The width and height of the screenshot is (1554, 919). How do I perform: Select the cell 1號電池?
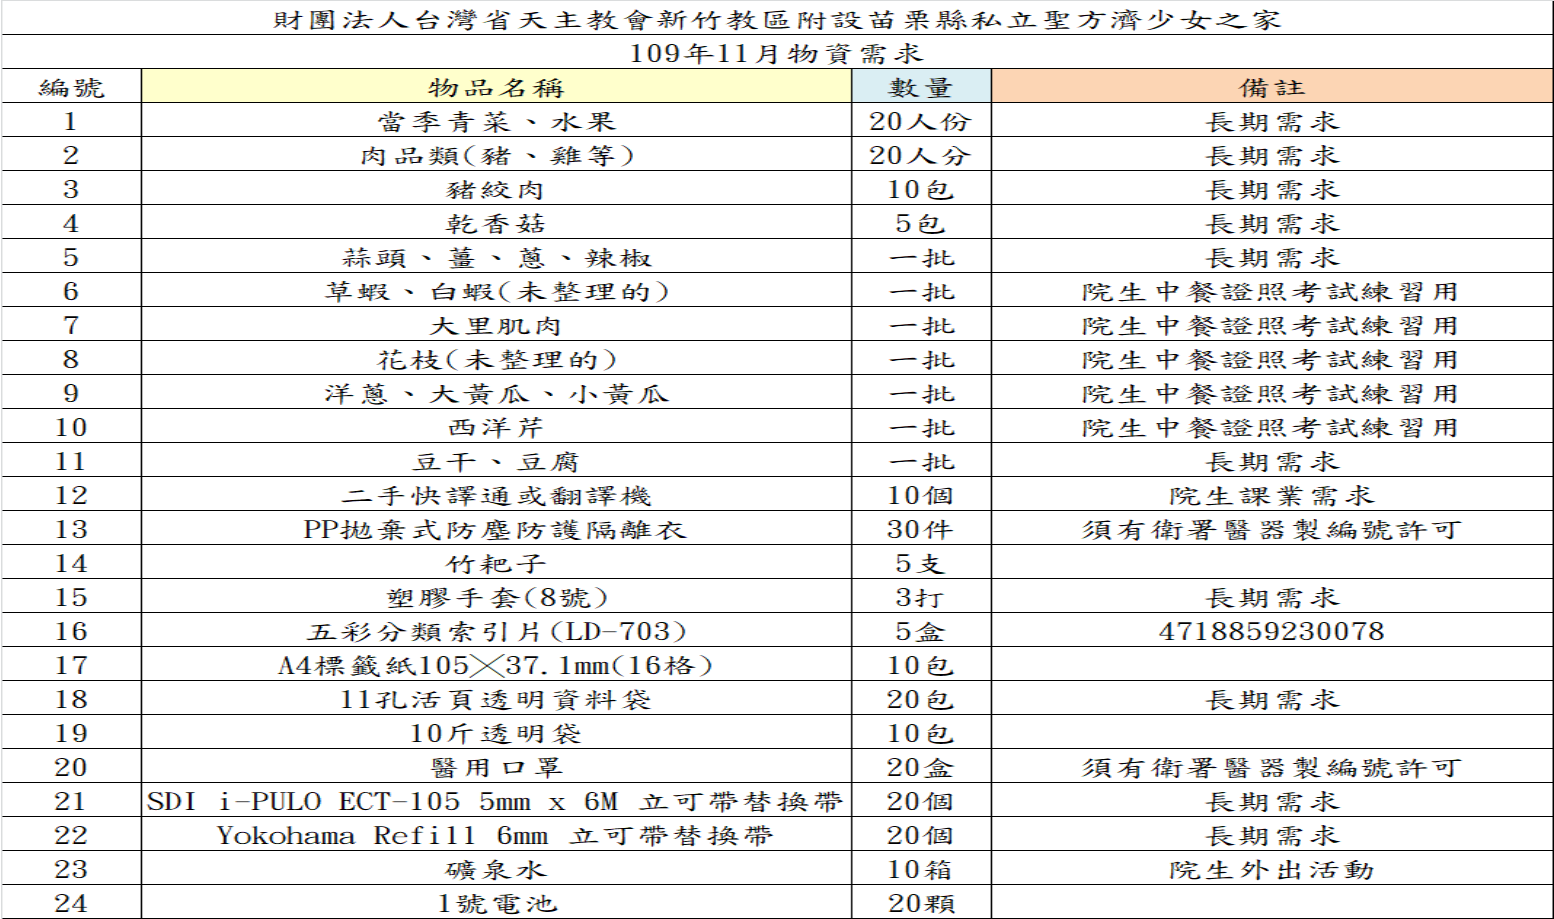coord(496,903)
